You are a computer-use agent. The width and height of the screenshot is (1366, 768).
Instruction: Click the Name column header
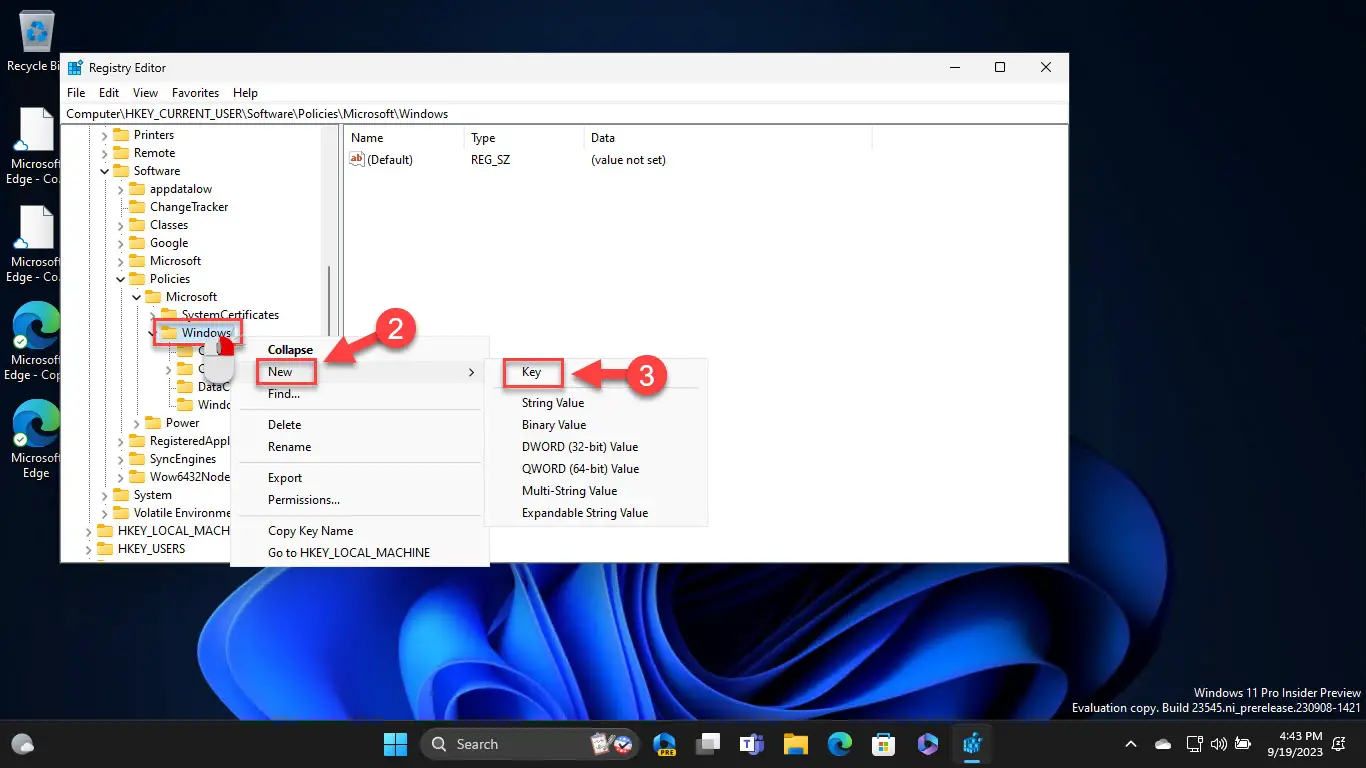click(405, 138)
